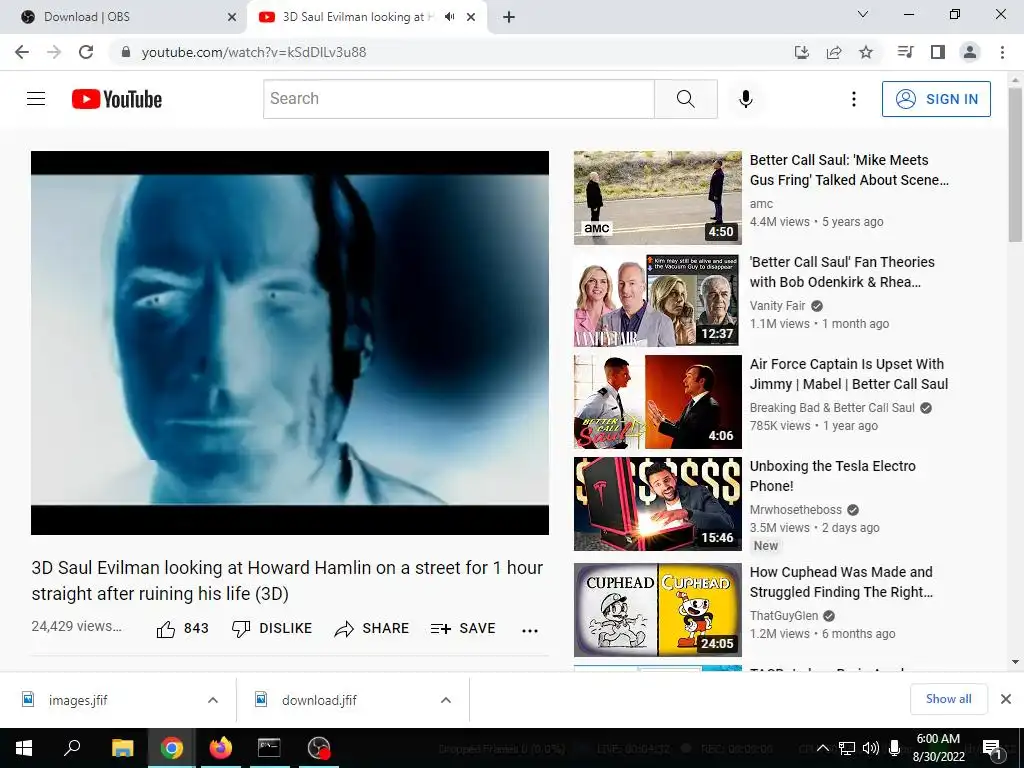Open Chrome tab search chevron

pos(863,14)
